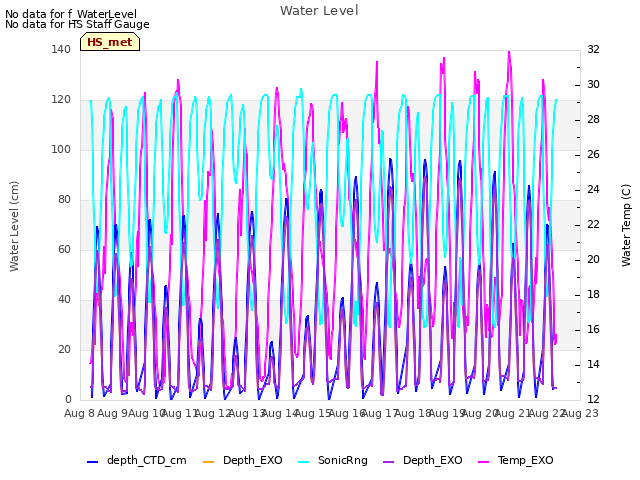The height and width of the screenshot is (480, 640).
Task: Click the 12 right y-axis tick label
Action: click(x=593, y=399)
